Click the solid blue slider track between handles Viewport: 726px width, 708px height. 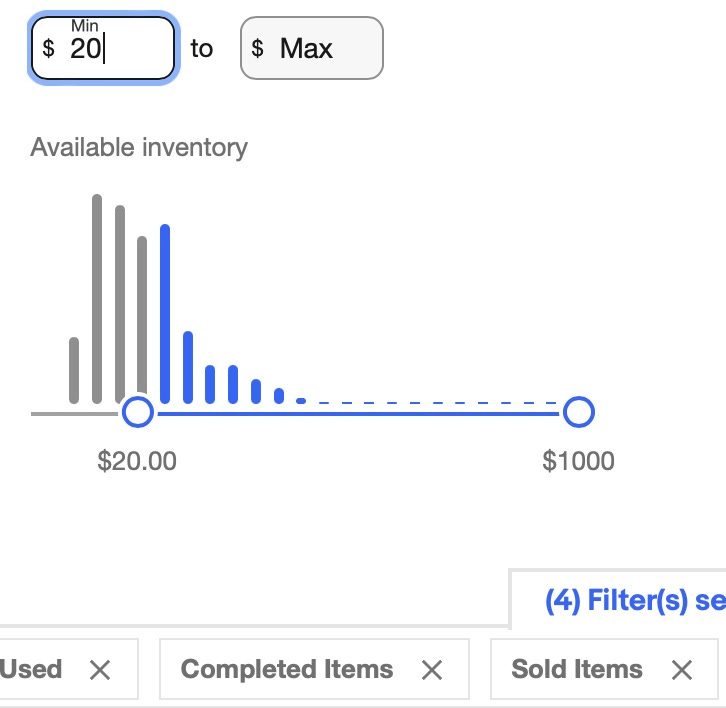358,413
